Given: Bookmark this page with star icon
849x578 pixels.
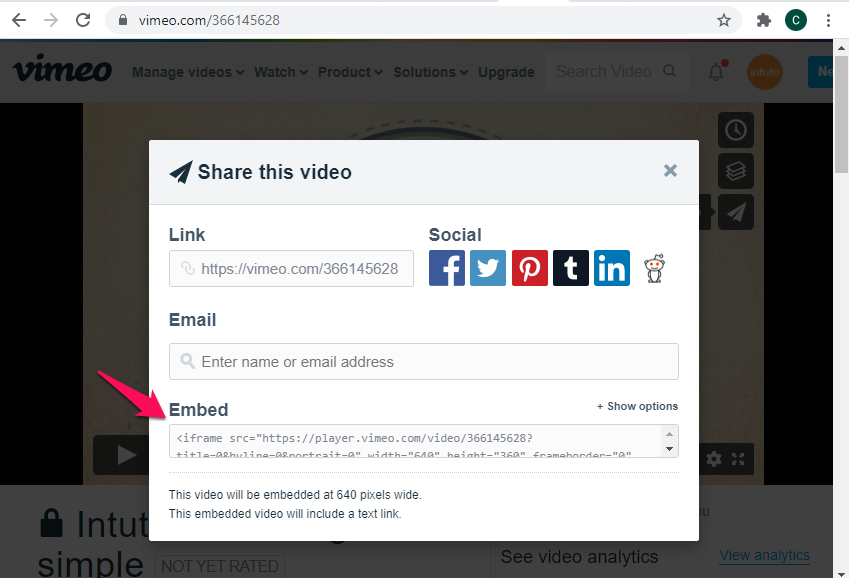Looking at the screenshot, I should point(724,20).
